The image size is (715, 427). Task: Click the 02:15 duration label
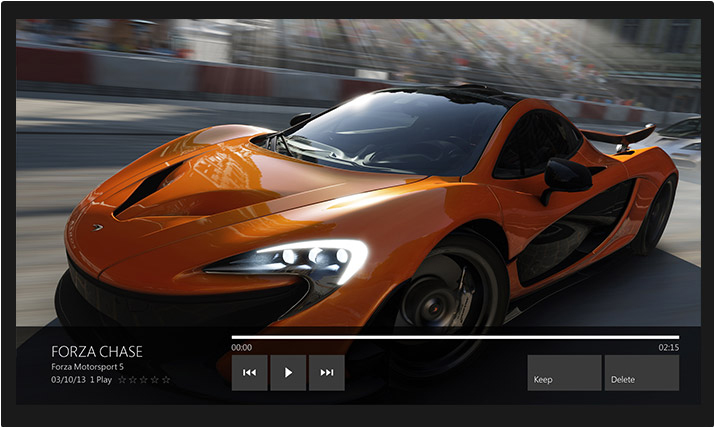pos(668,348)
